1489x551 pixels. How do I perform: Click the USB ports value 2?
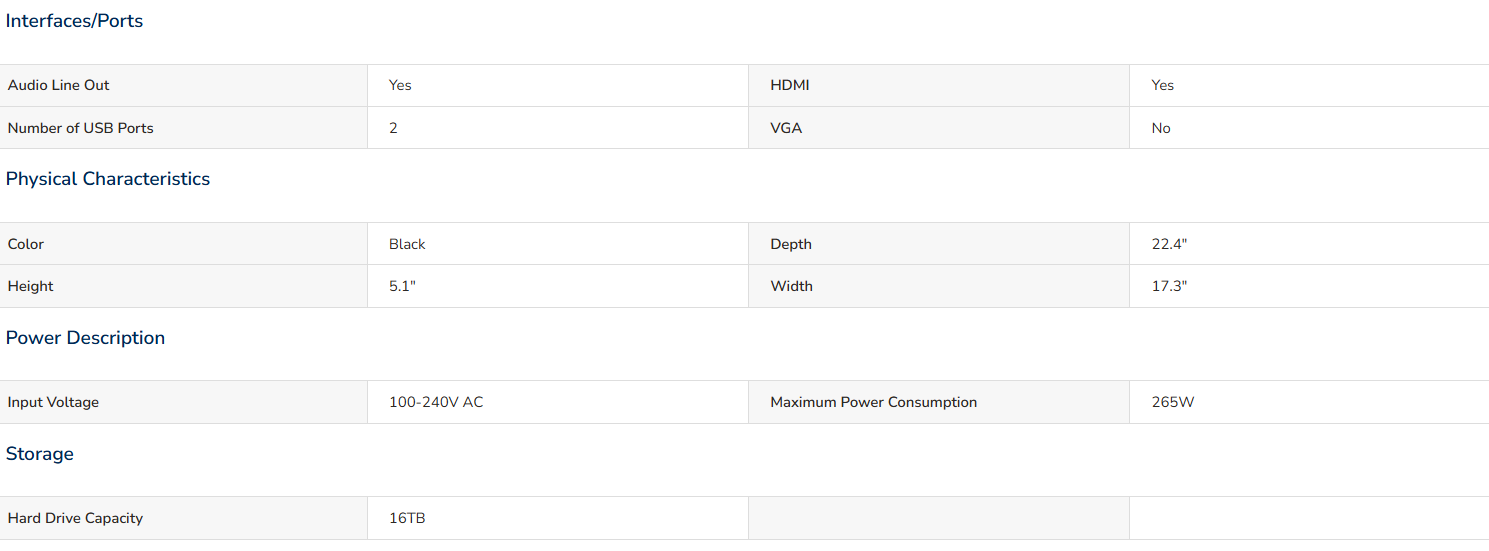tap(393, 128)
